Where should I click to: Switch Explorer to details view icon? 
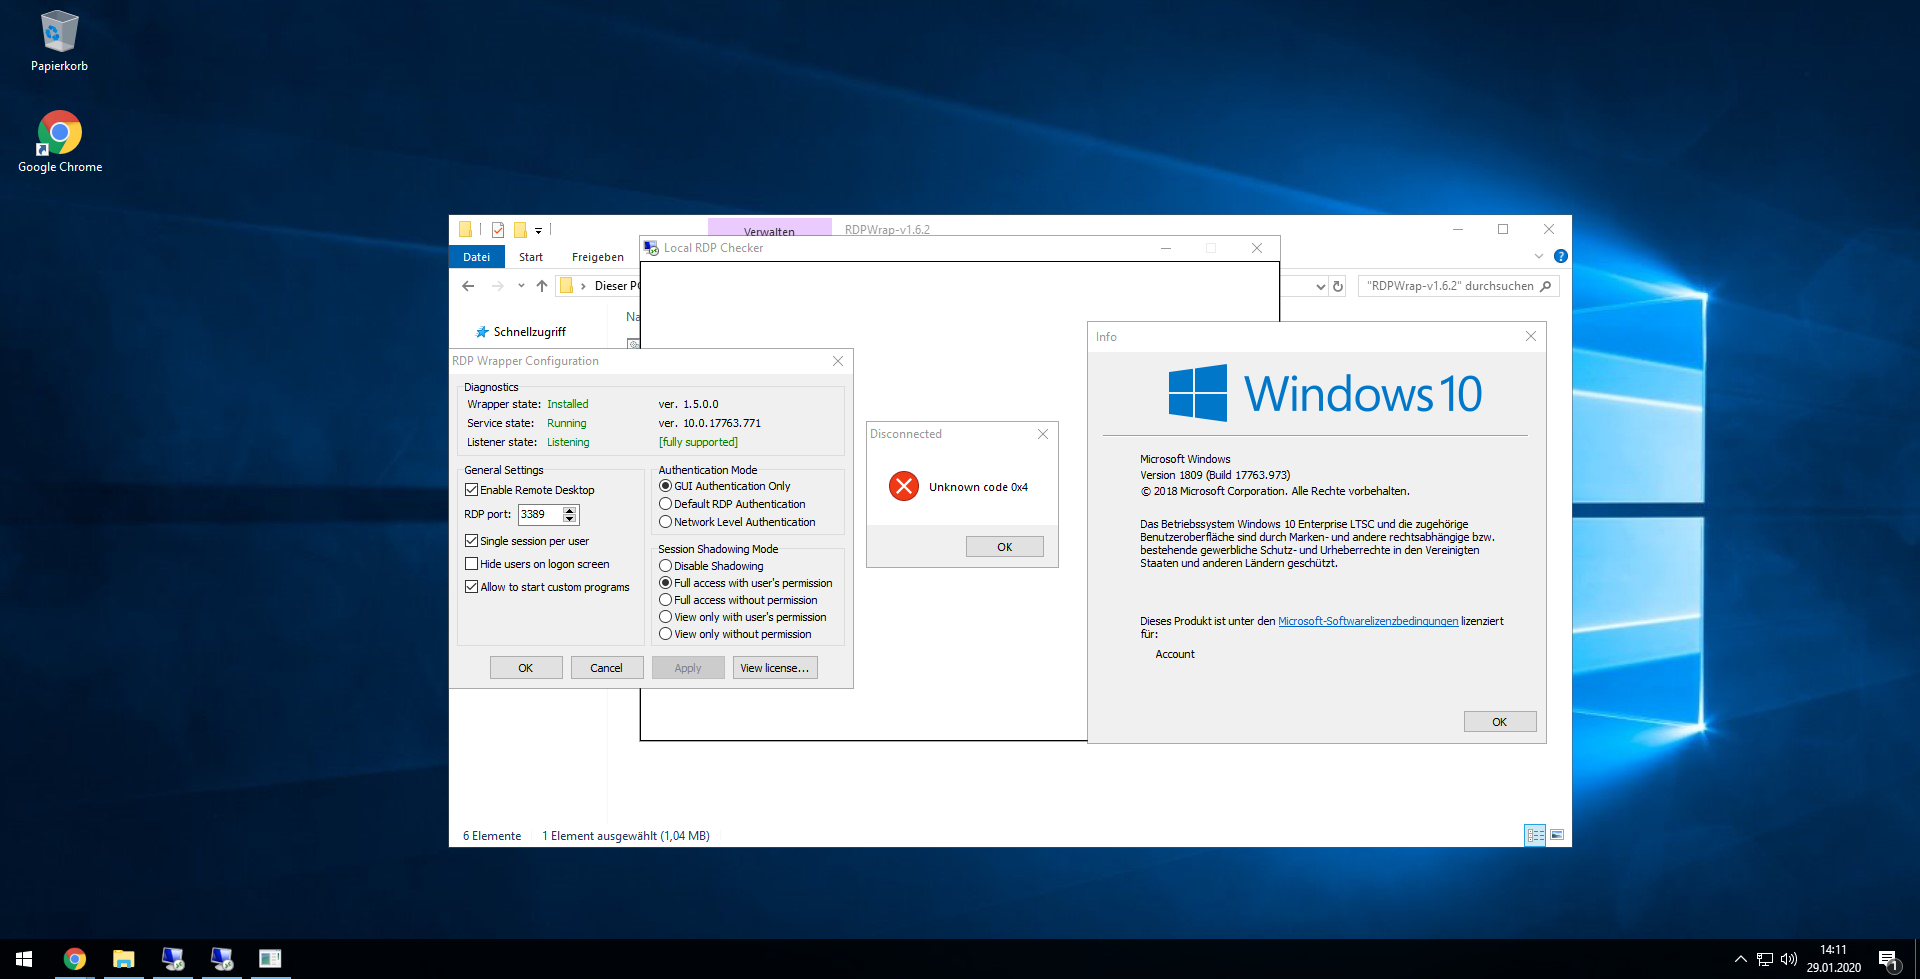(x=1535, y=835)
